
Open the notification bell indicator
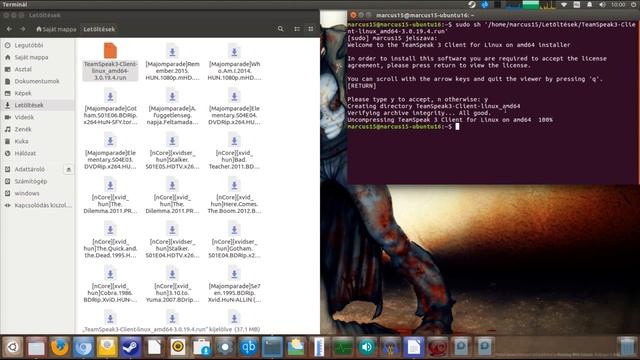(x=589, y=4)
